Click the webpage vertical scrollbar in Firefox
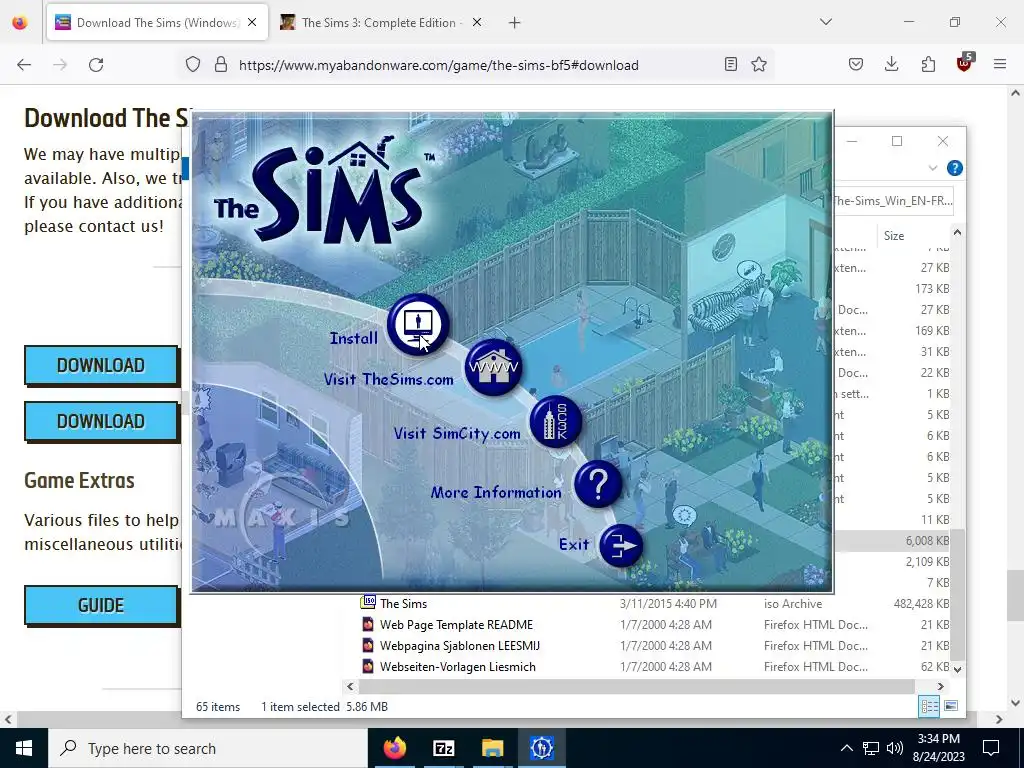This screenshot has width=1024, height=768. pos(1015,595)
